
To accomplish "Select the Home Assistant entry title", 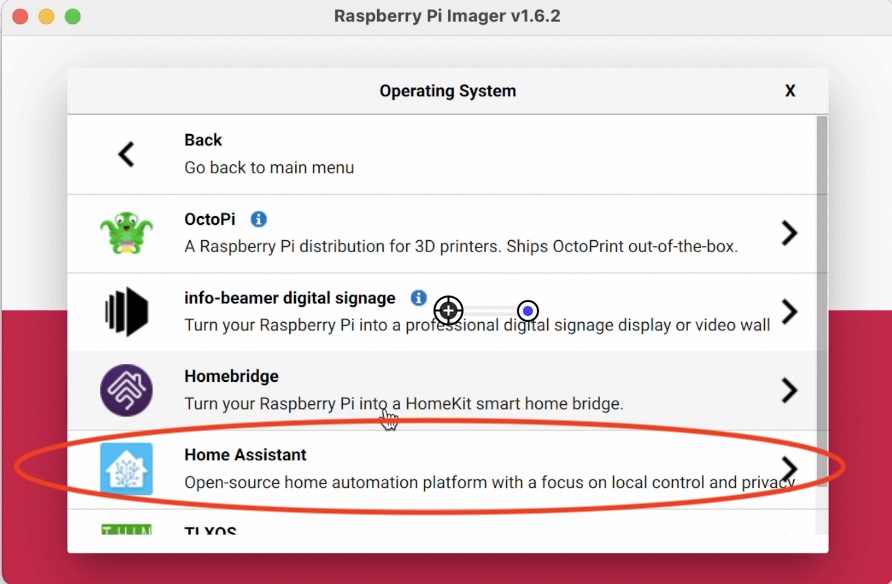I will (245, 454).
